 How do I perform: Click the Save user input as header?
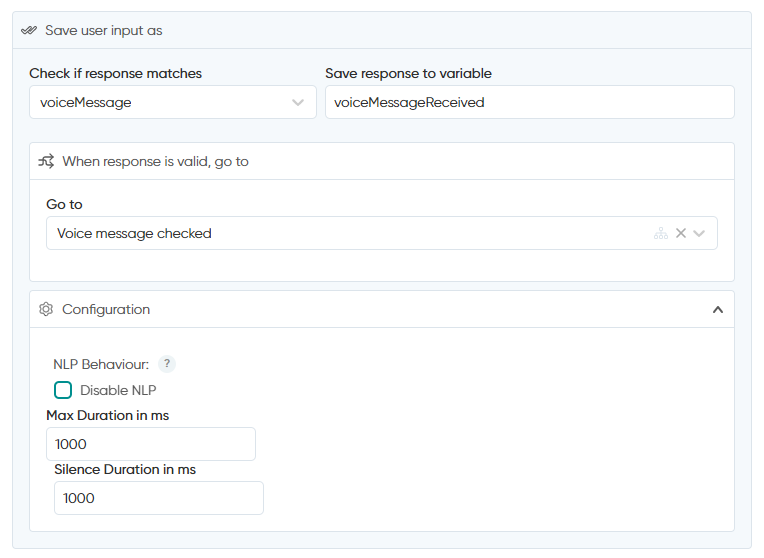(104, 30)
